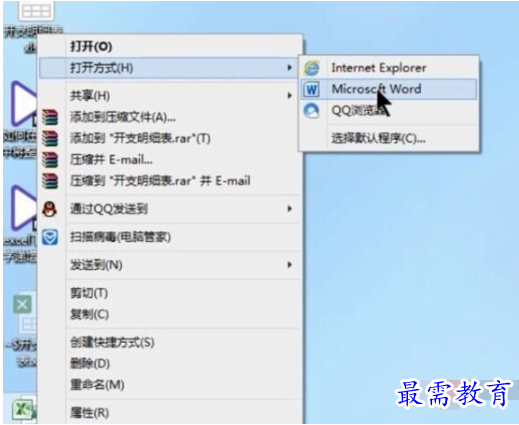This screenshot has height=425, width=519.
Task: Click WinRAR icon beside 压缩到 "开支明细表.rar" 并 E-mail
Action: point(50,181)
